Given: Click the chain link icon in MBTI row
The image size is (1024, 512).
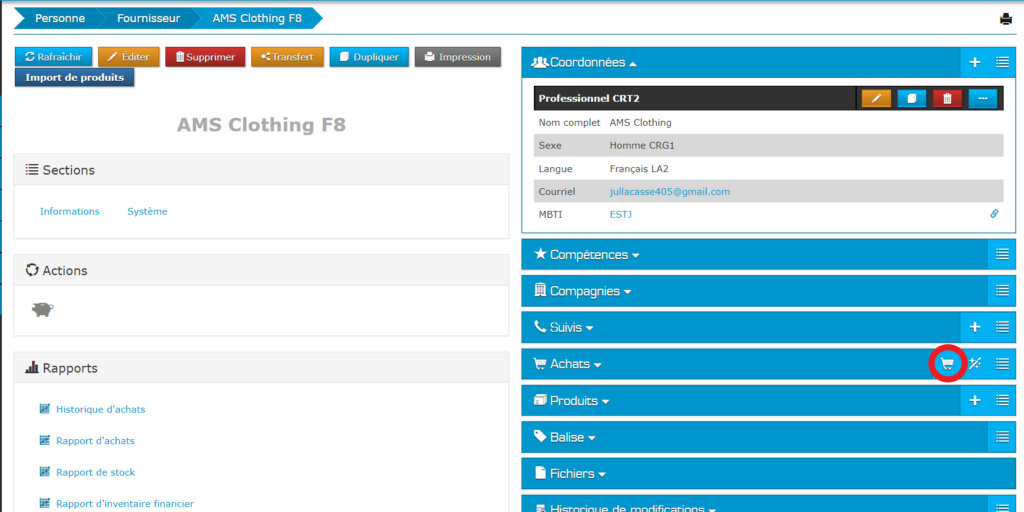Looking at the screenshot, I should (994, 214).
